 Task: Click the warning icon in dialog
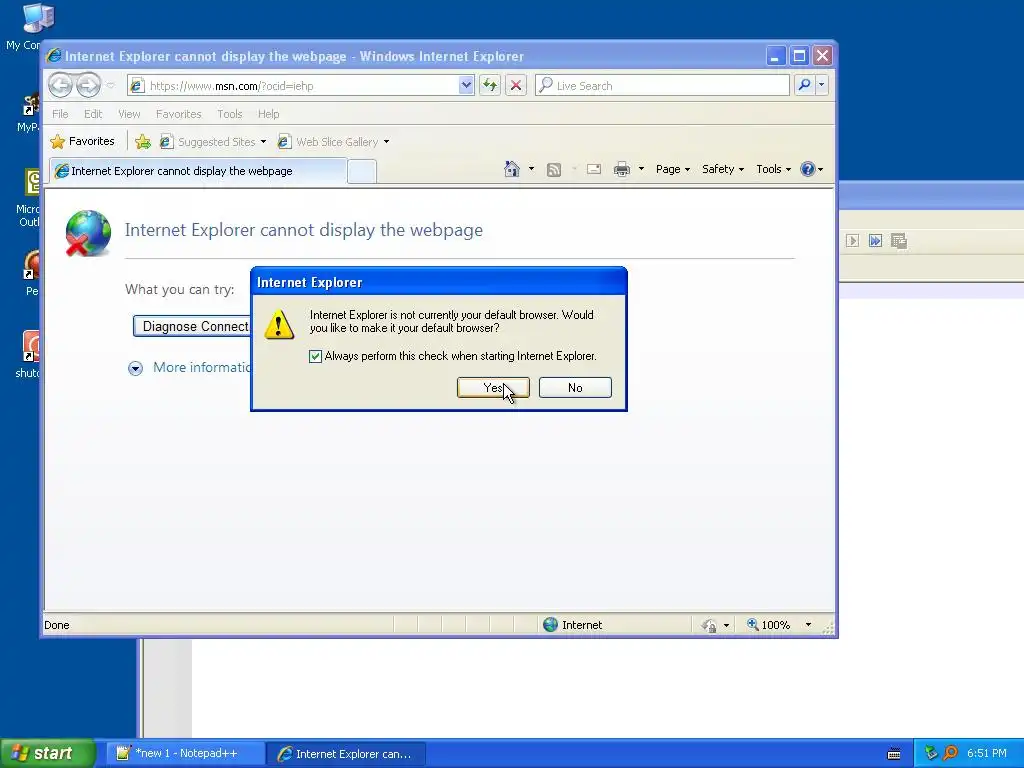pyautogui.click(x=279, y=324)
